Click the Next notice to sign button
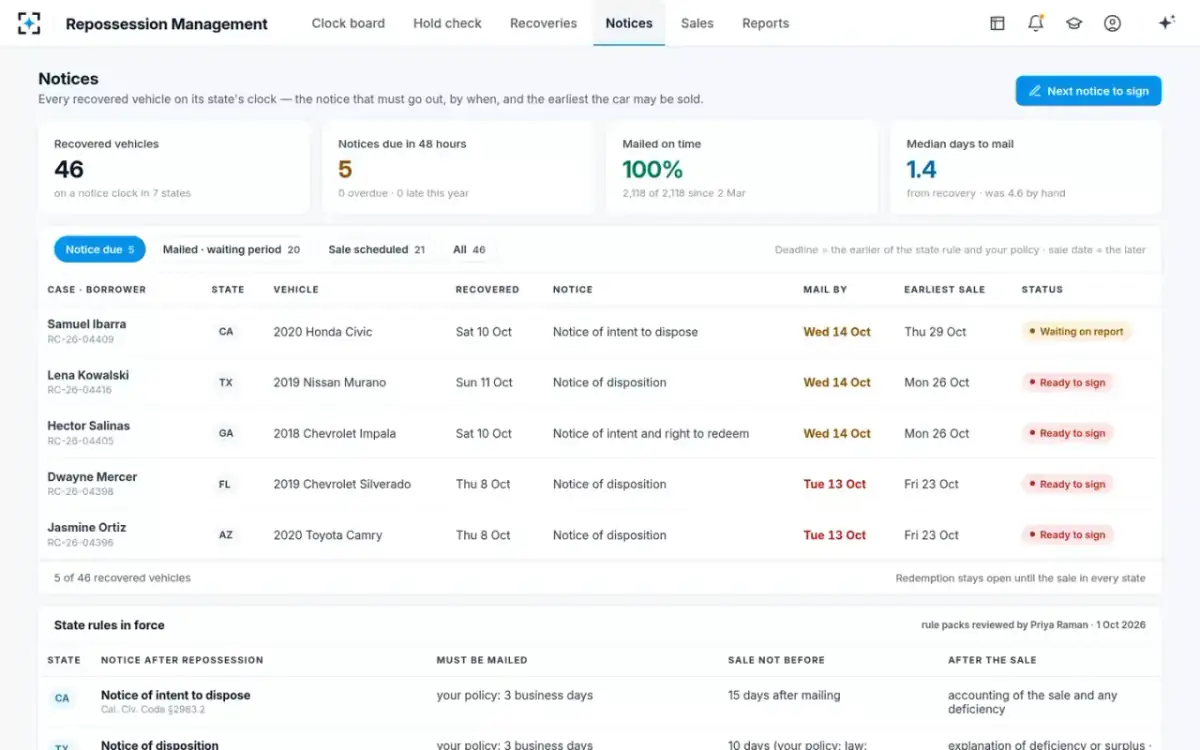The height and width of the screenshot is (750, 1200). point(1089,91)
